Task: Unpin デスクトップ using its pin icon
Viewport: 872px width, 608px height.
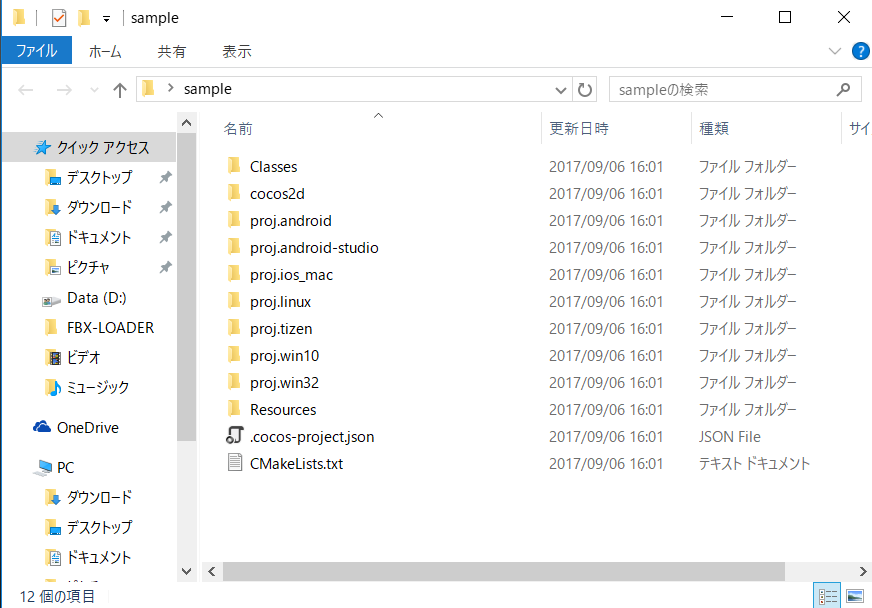Action: coord(165,177)
